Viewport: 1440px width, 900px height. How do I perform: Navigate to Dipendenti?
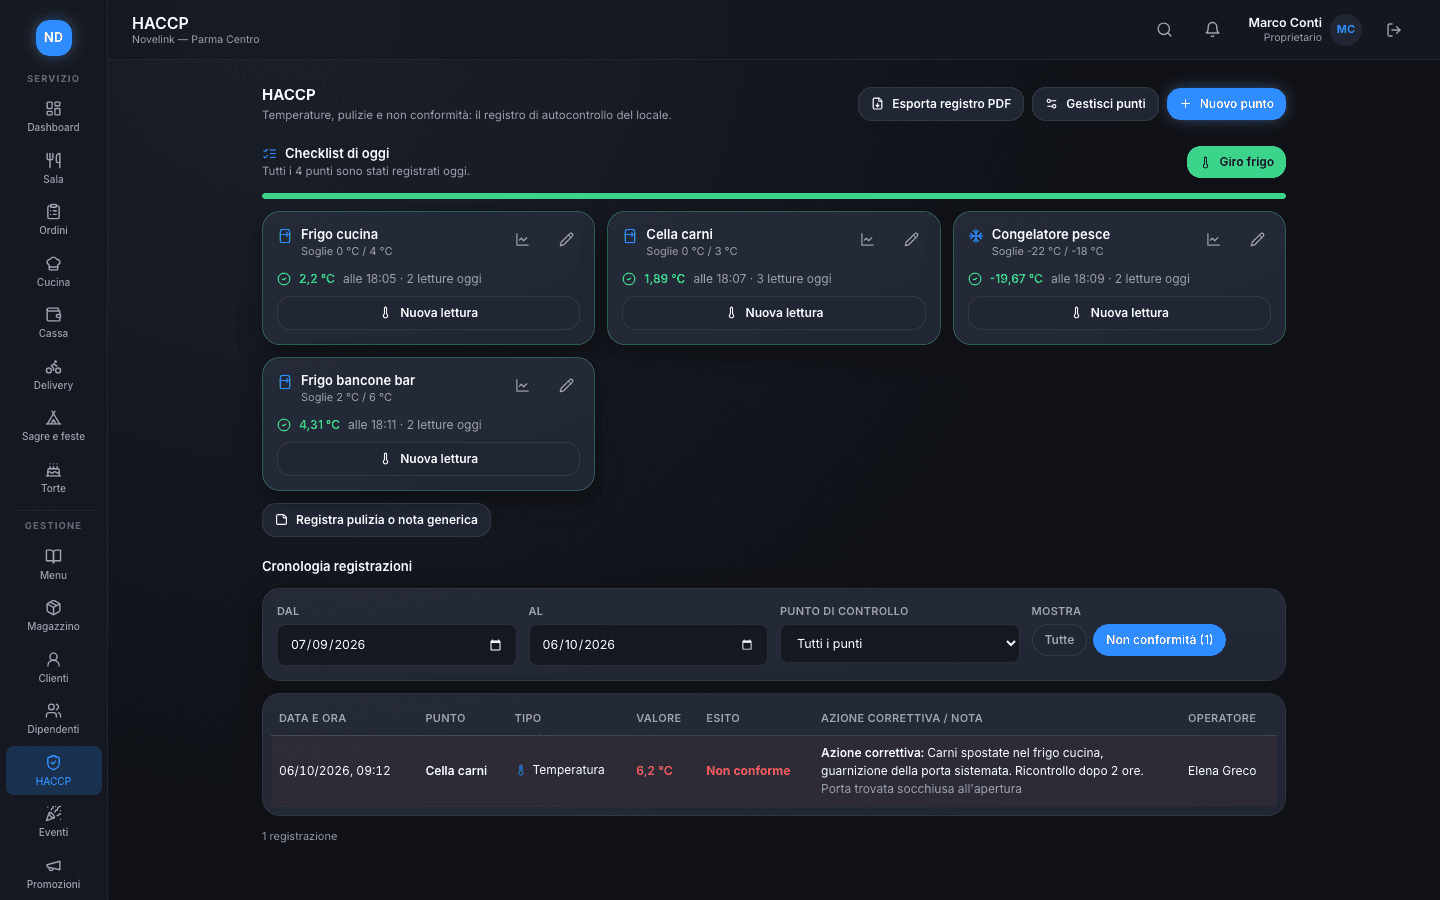(x=54, y=719)
